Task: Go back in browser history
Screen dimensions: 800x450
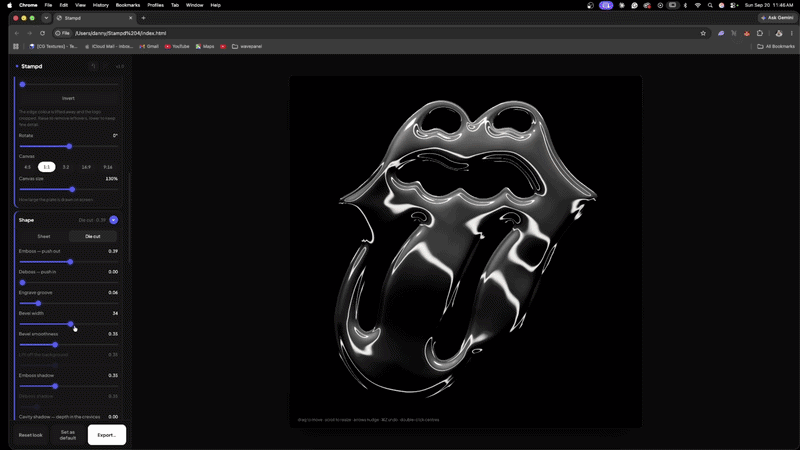Action: pyautogui.click(x=17, y=33)
